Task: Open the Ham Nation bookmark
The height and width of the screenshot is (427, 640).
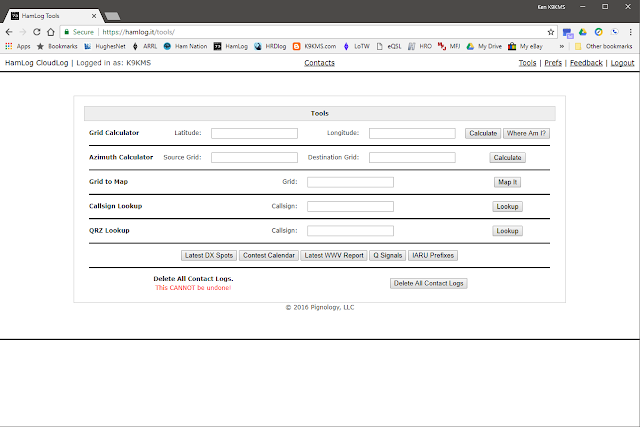Action: click(x=185, y=47)
